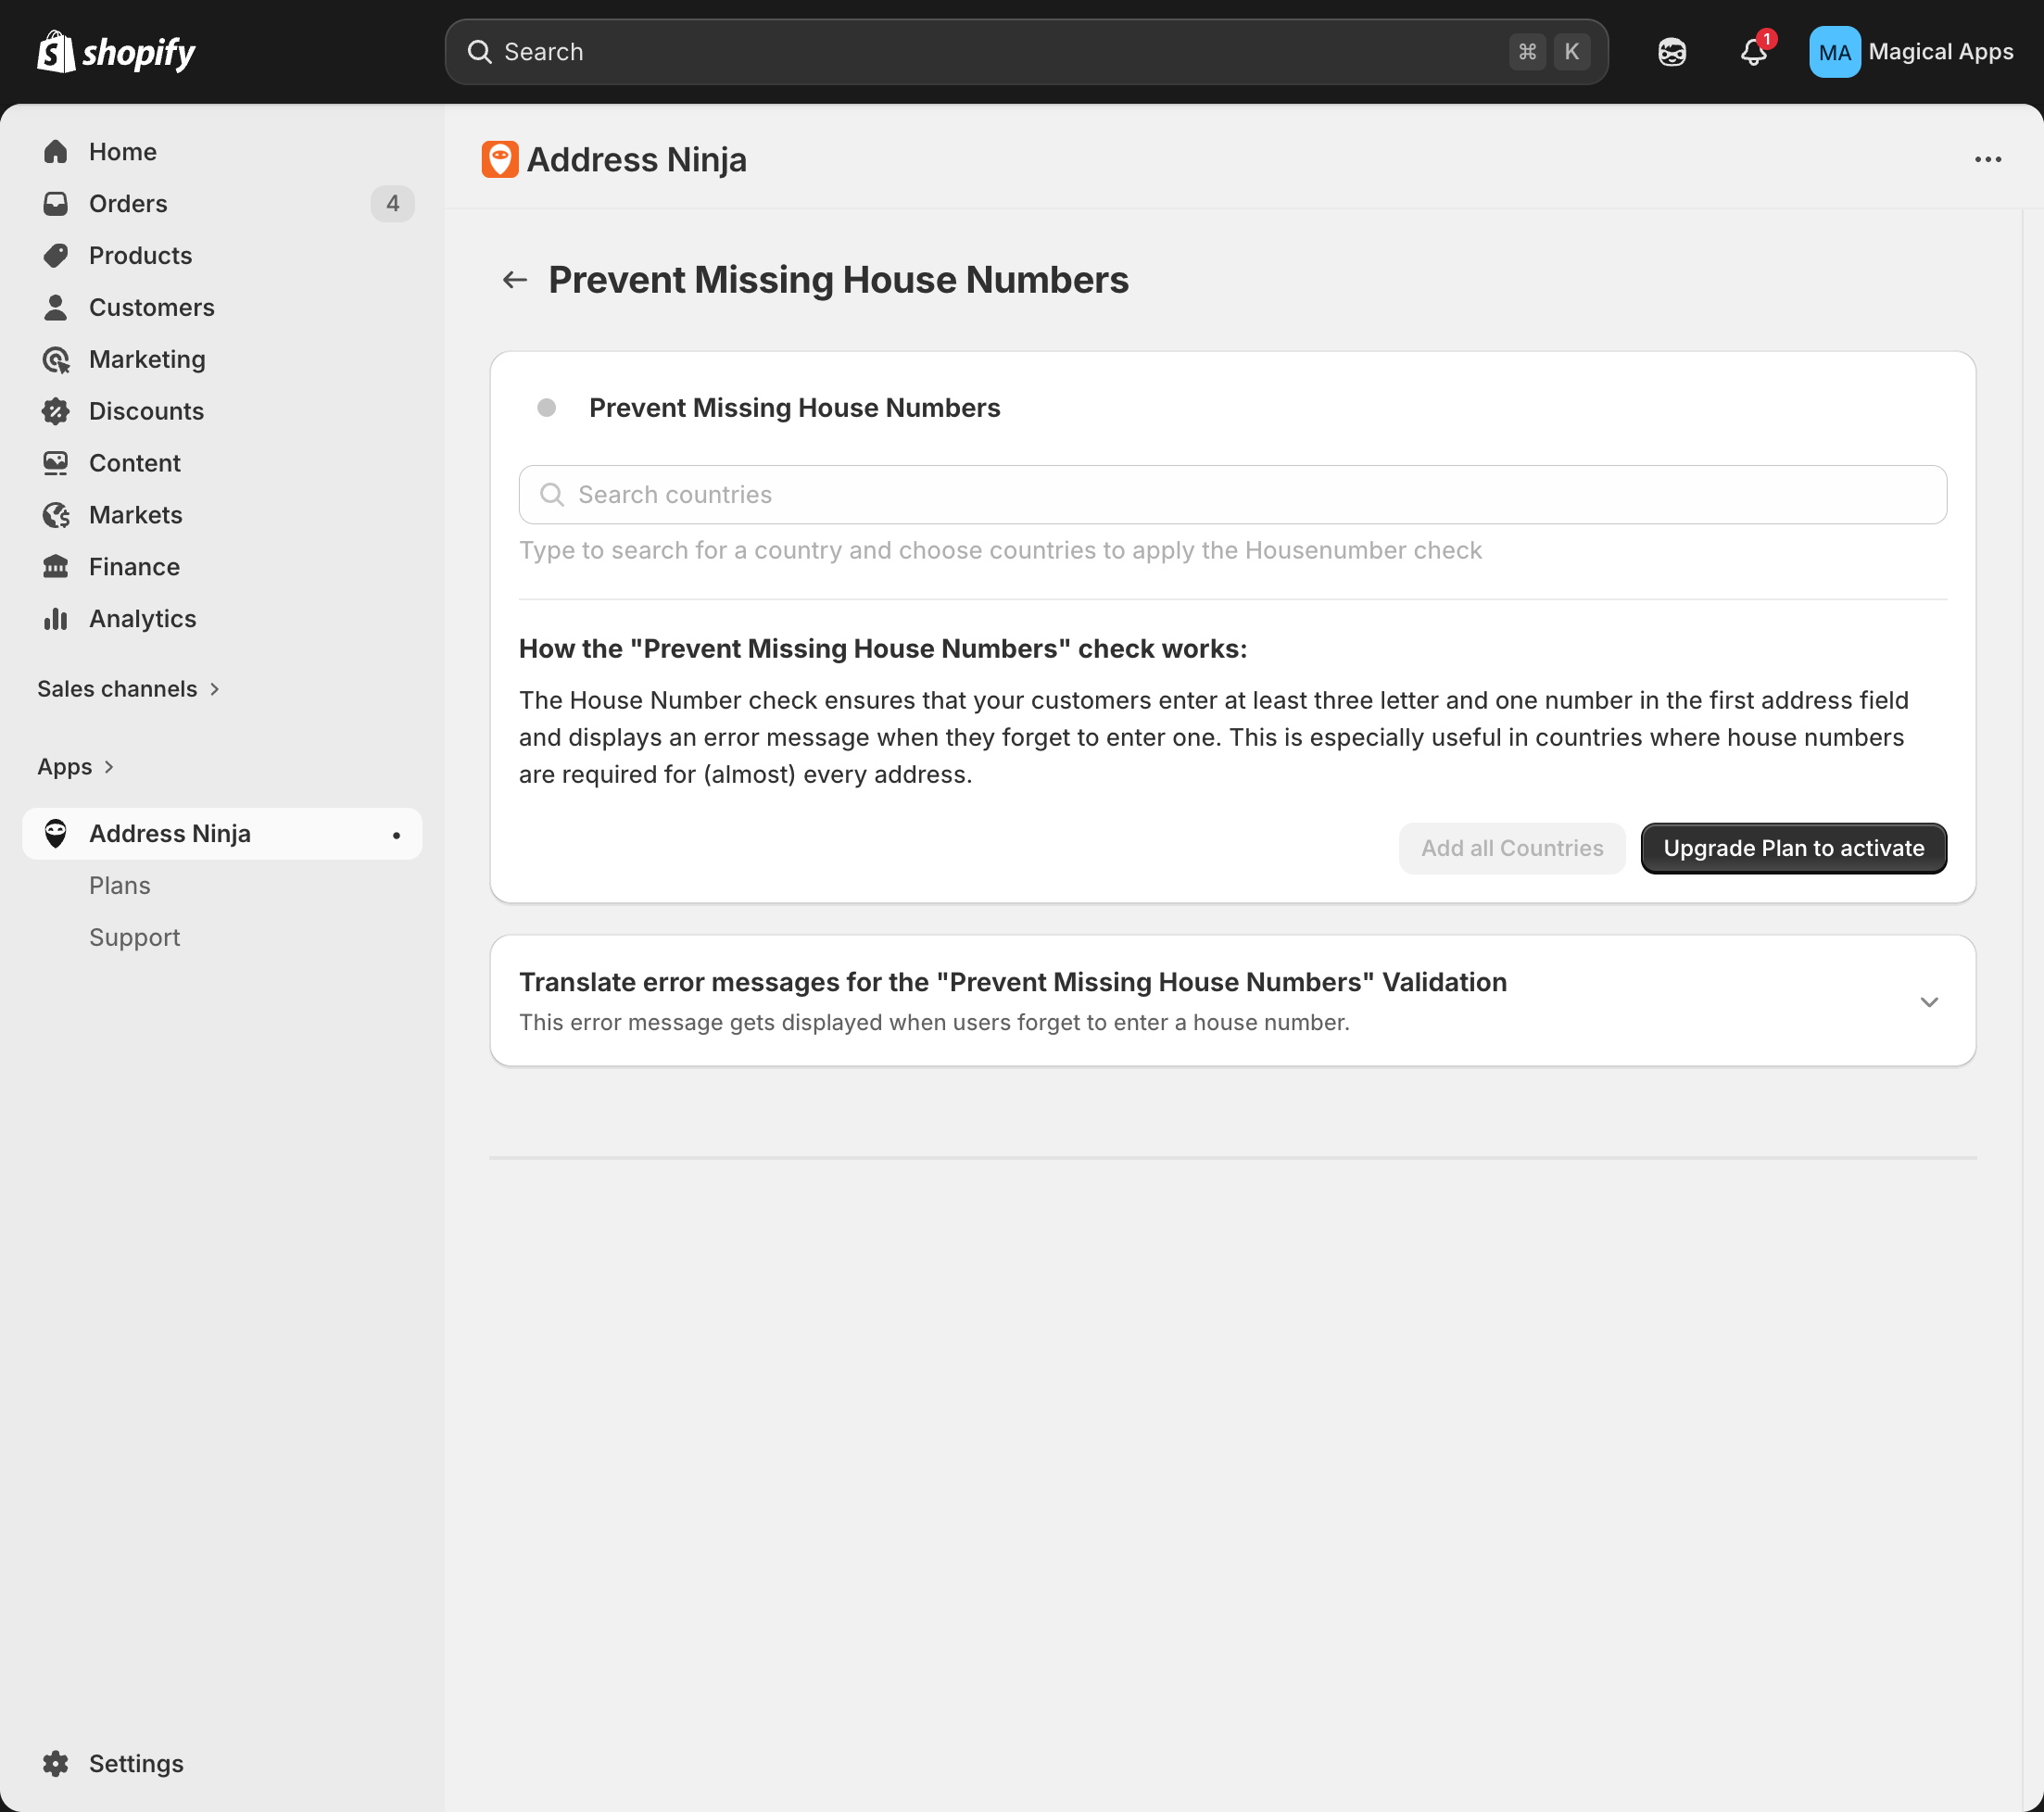
Task: Open the Sidekick assistant icon
Action: coord(1671,52)
